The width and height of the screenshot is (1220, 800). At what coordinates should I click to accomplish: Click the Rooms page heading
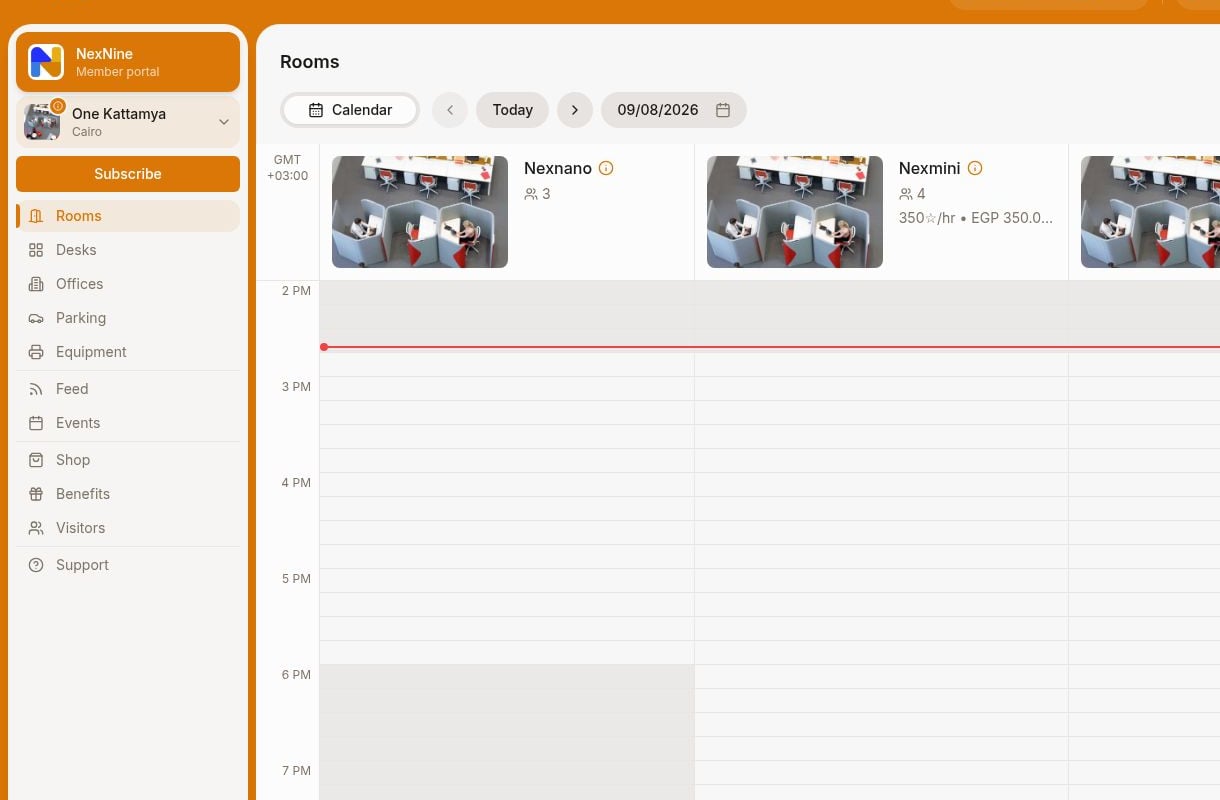(x=310, y=62)
